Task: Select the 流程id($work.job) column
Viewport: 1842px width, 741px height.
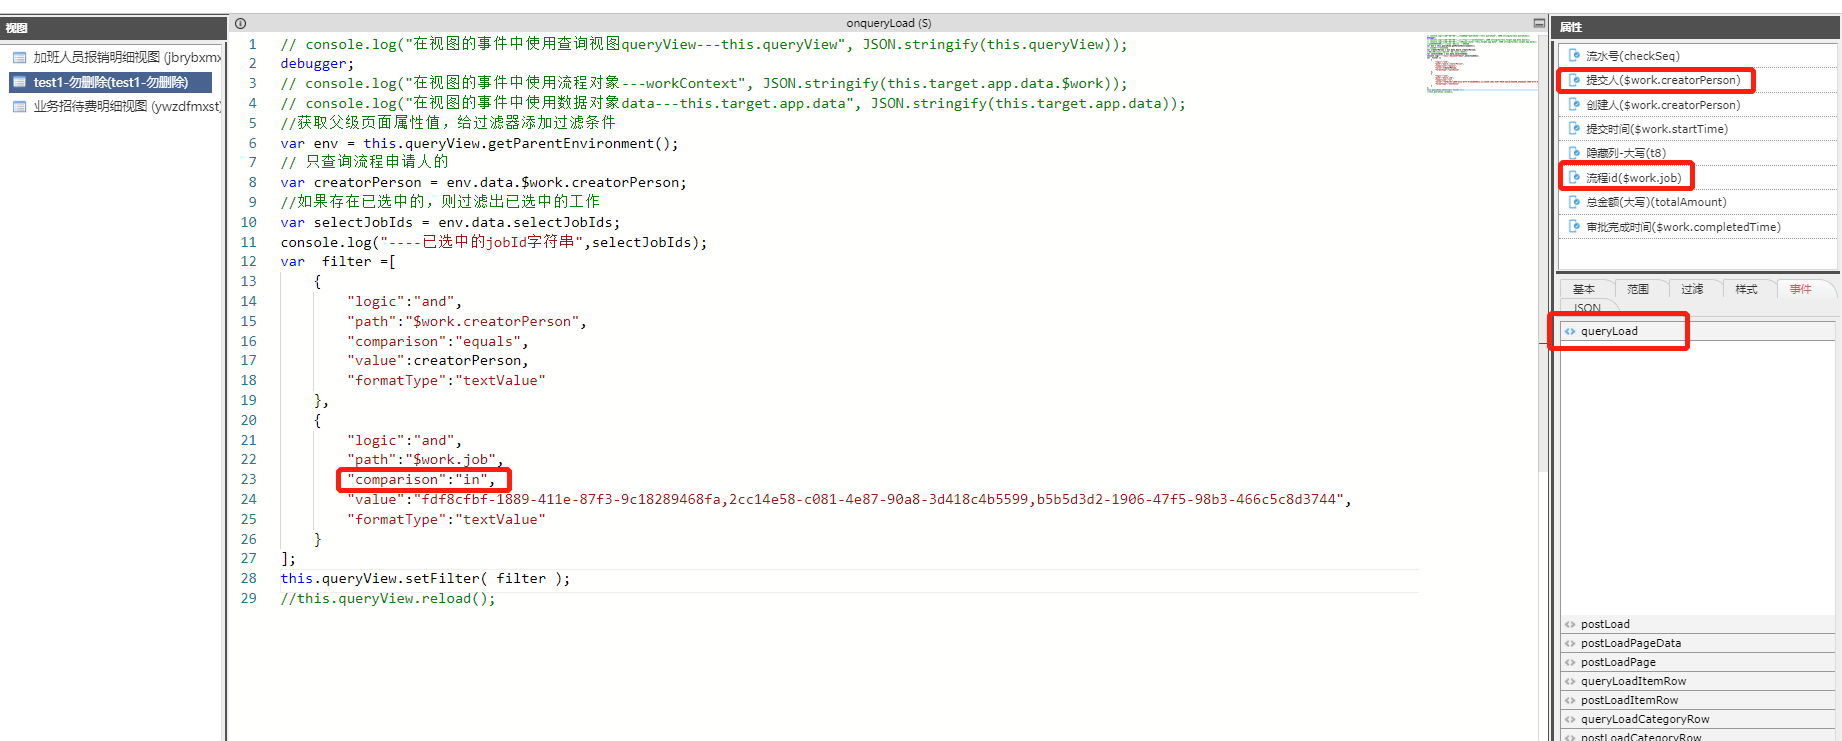Action: click(1698, 178)
